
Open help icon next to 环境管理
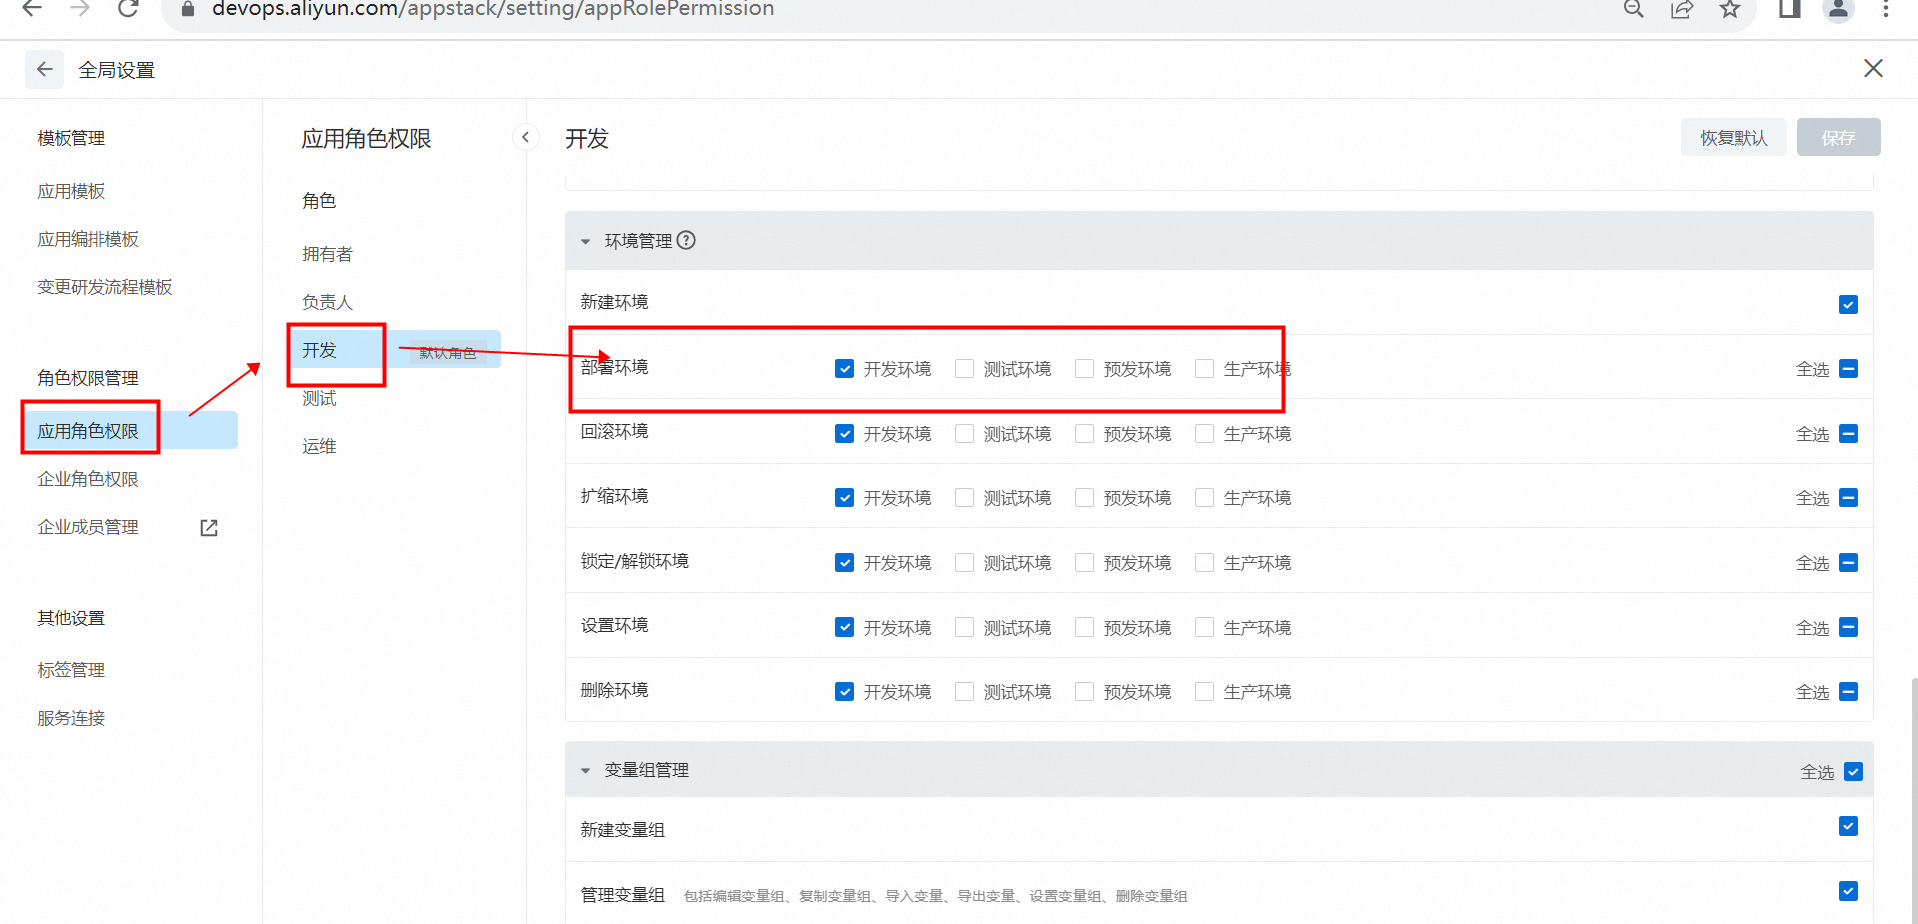(686, 240)
